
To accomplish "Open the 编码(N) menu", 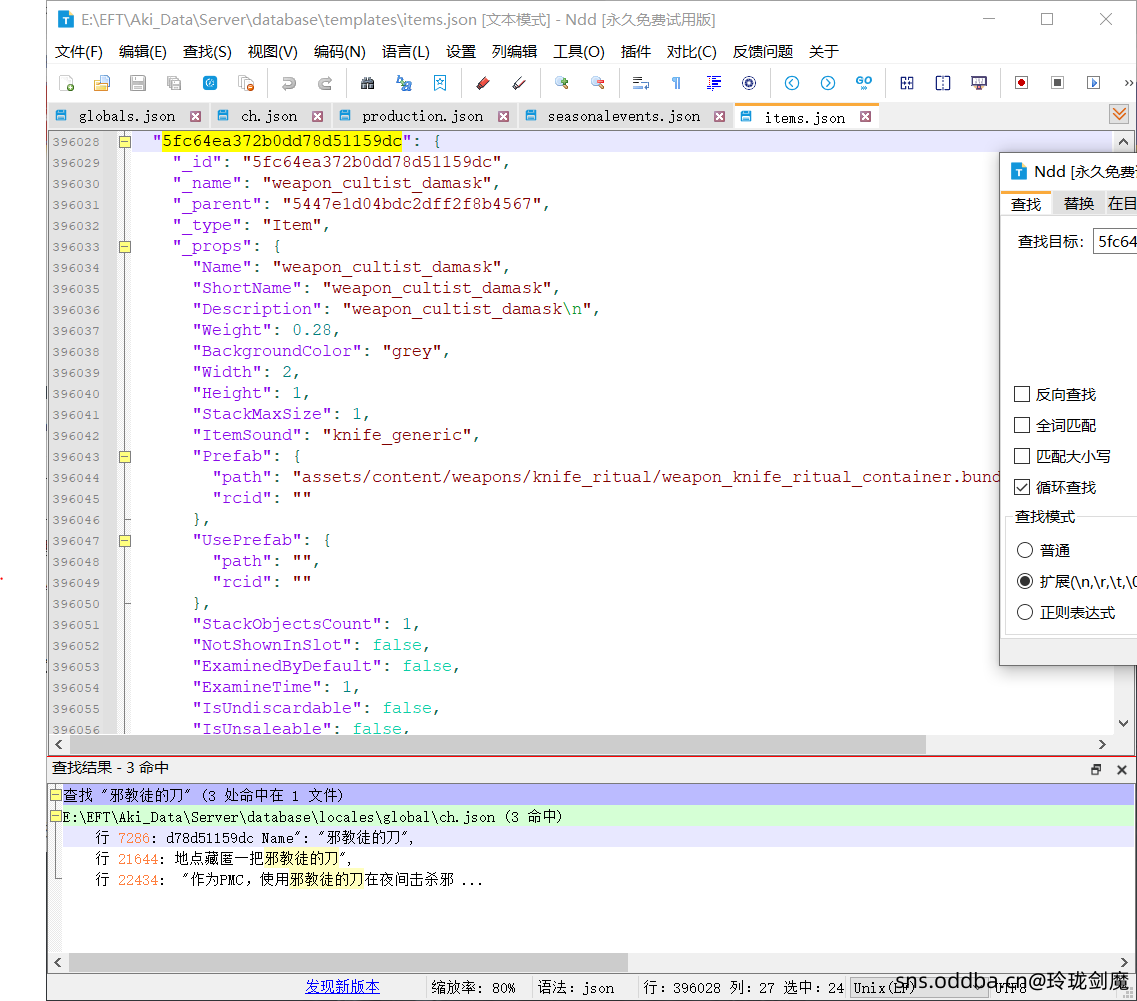I will coord(339,52).
